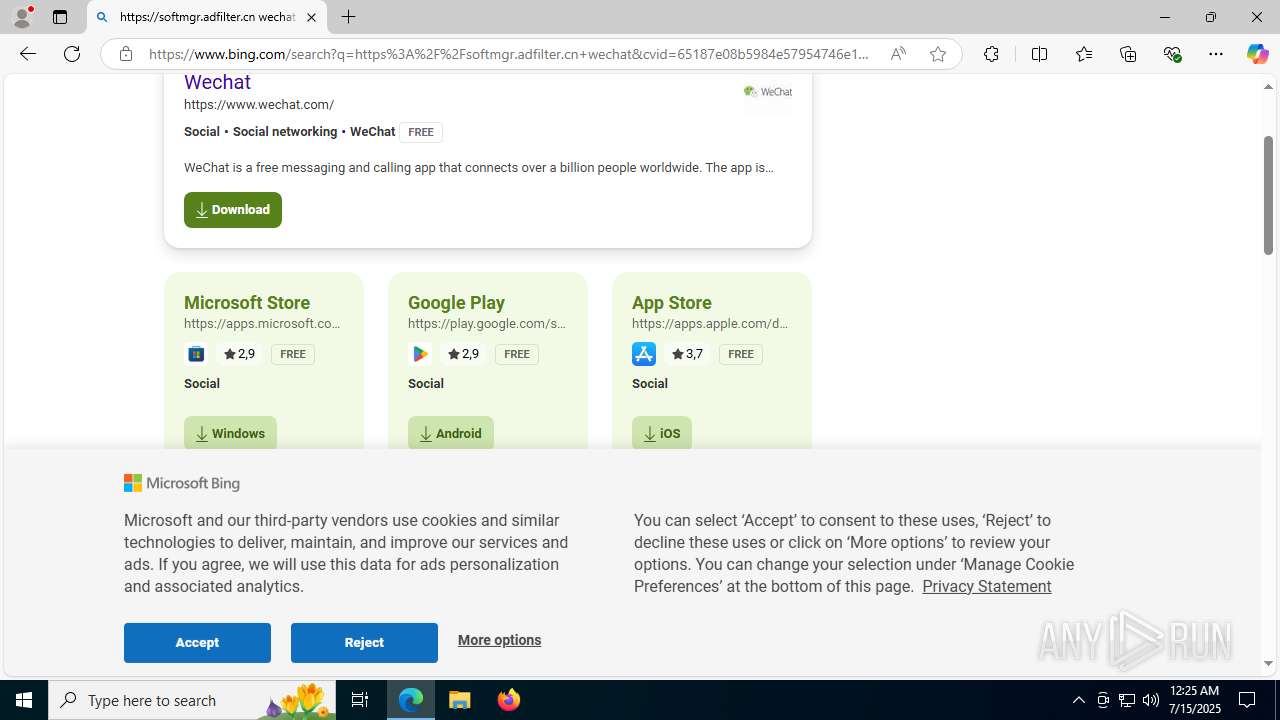Viewport: 1280px width, 720px height.
Task: Open Read aloud in address bar
Action: click(898, 54)
